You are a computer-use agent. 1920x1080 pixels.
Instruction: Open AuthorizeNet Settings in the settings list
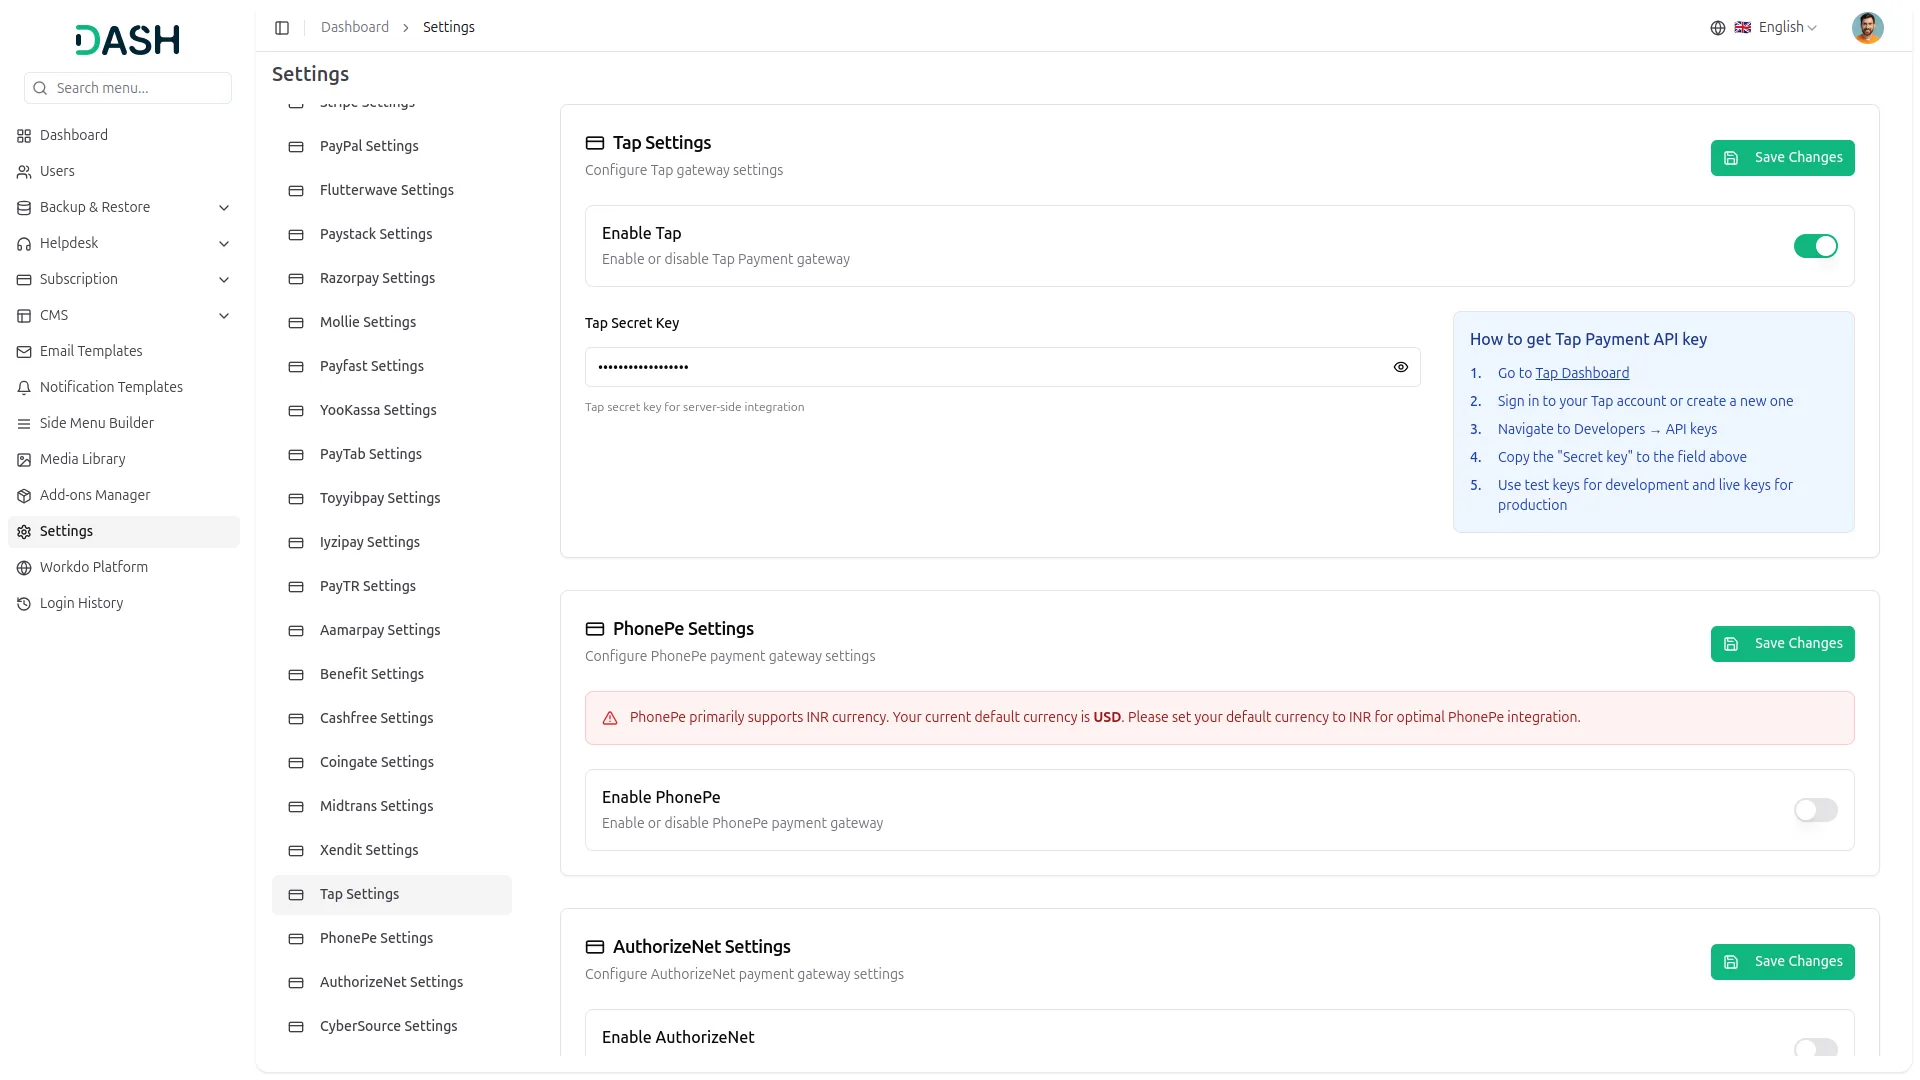[392, 983]
